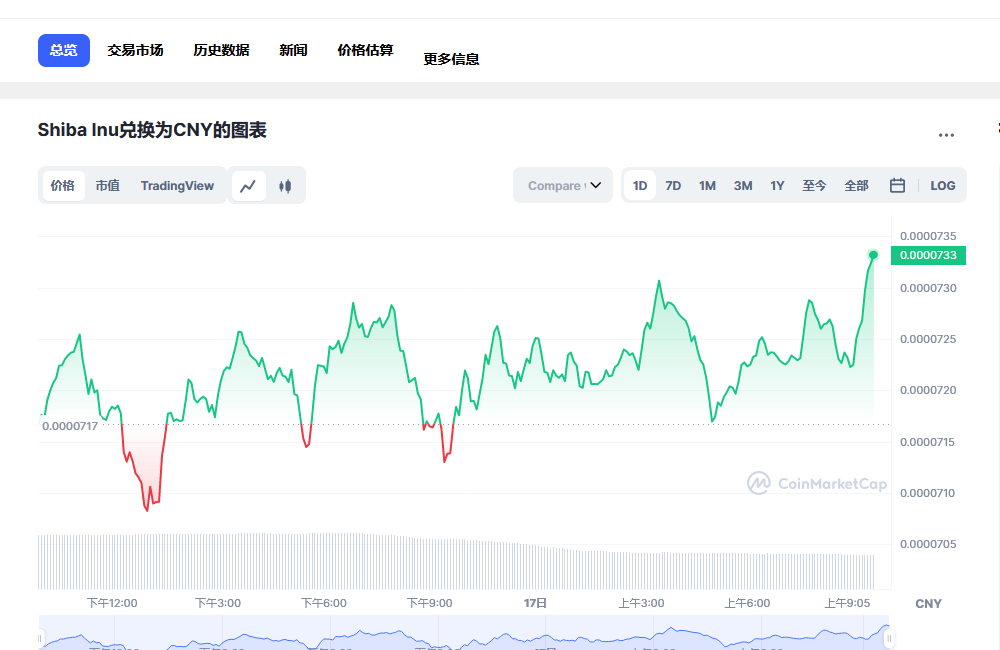
Task: Open the calendar date-range icon
Action: (897, 185)
